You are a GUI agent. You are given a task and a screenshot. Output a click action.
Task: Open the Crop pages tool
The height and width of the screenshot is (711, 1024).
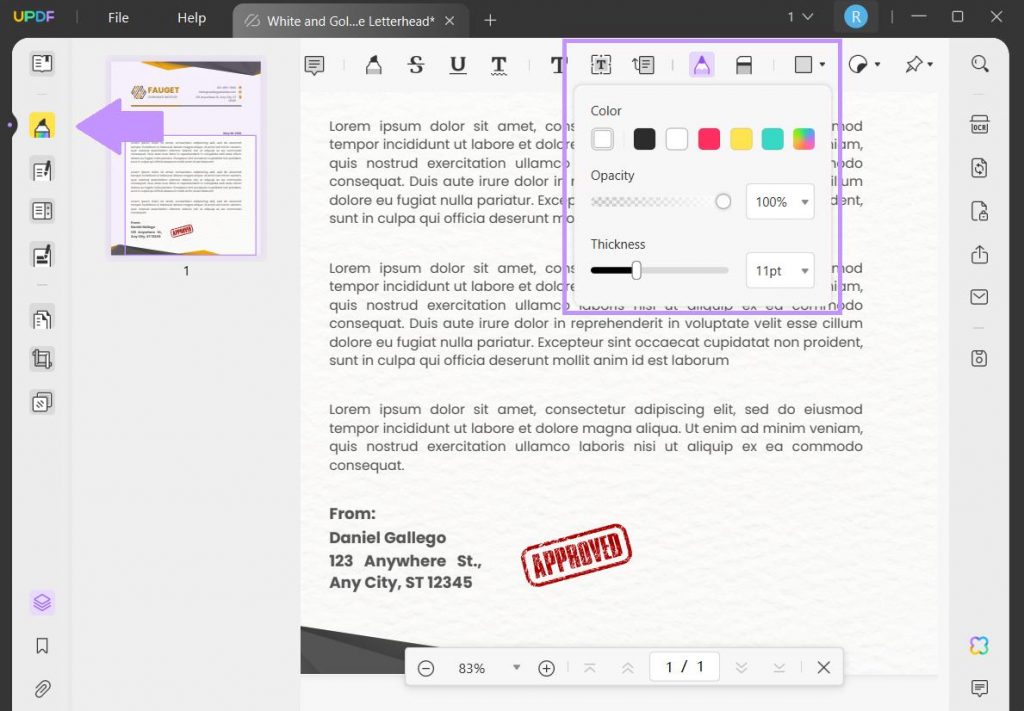tap(41, 359)
